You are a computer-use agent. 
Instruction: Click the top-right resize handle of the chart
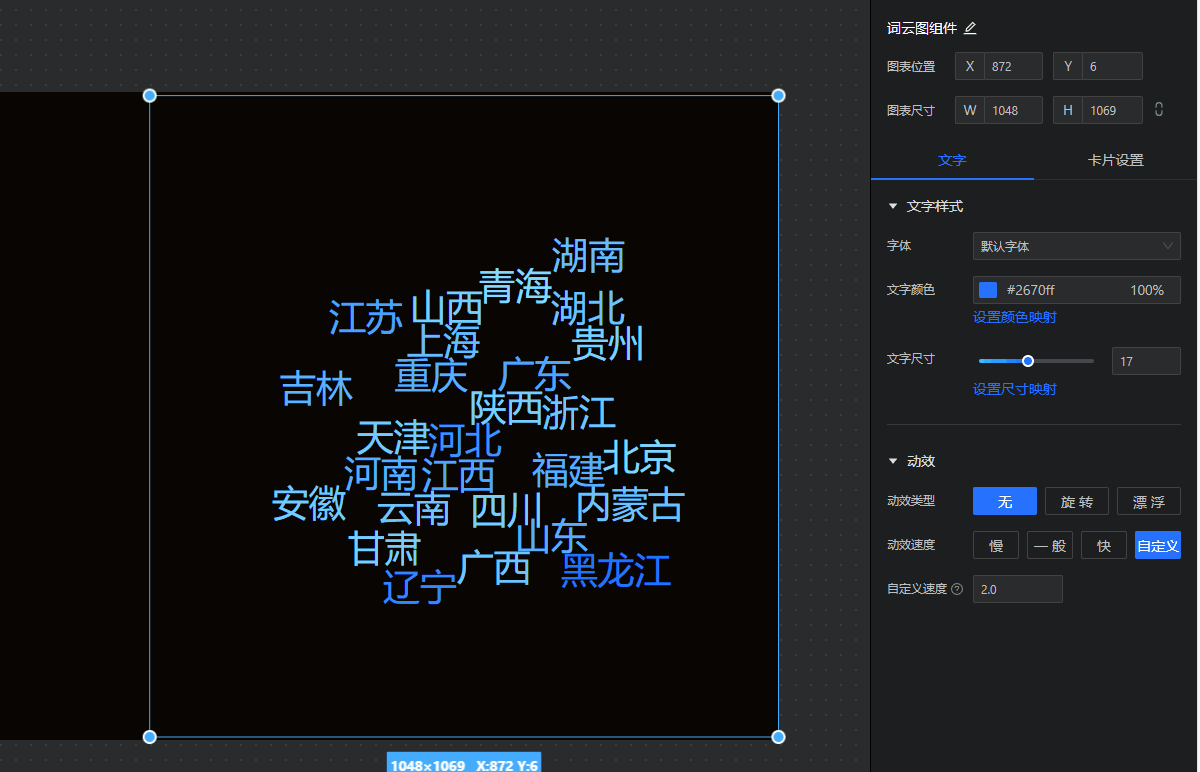pos(778,95)
